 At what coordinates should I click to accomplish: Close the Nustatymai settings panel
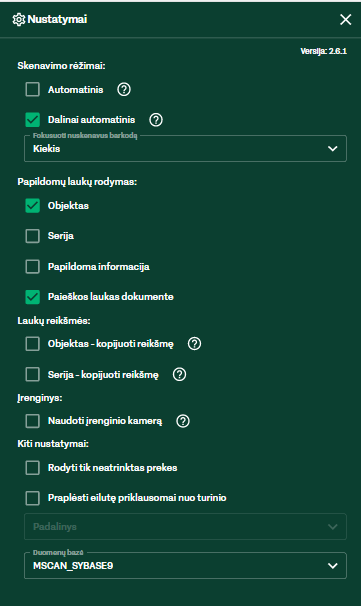pyautogui.click(x=345, y=19)
